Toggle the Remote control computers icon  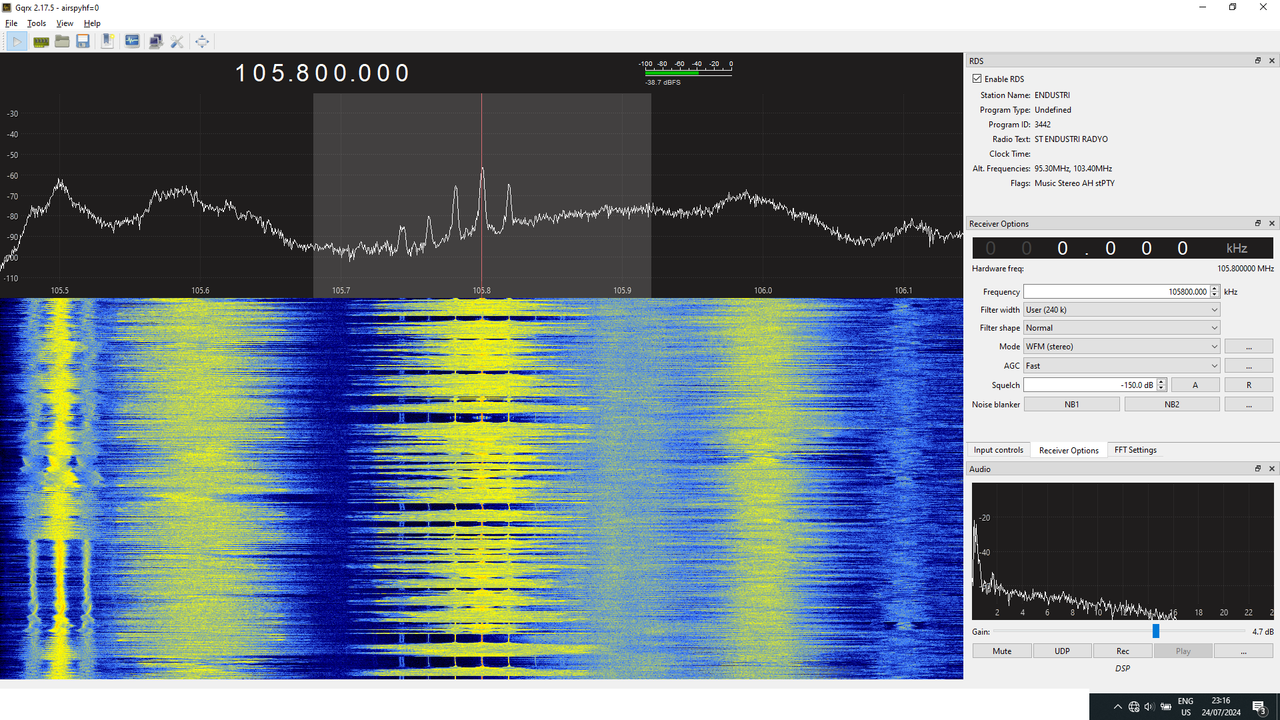[x=155, y=41]
